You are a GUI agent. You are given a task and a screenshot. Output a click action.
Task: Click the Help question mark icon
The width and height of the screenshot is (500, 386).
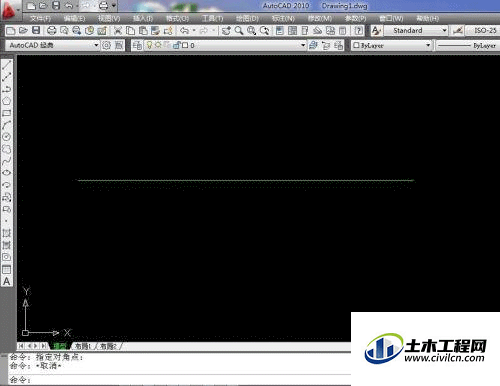358,31
